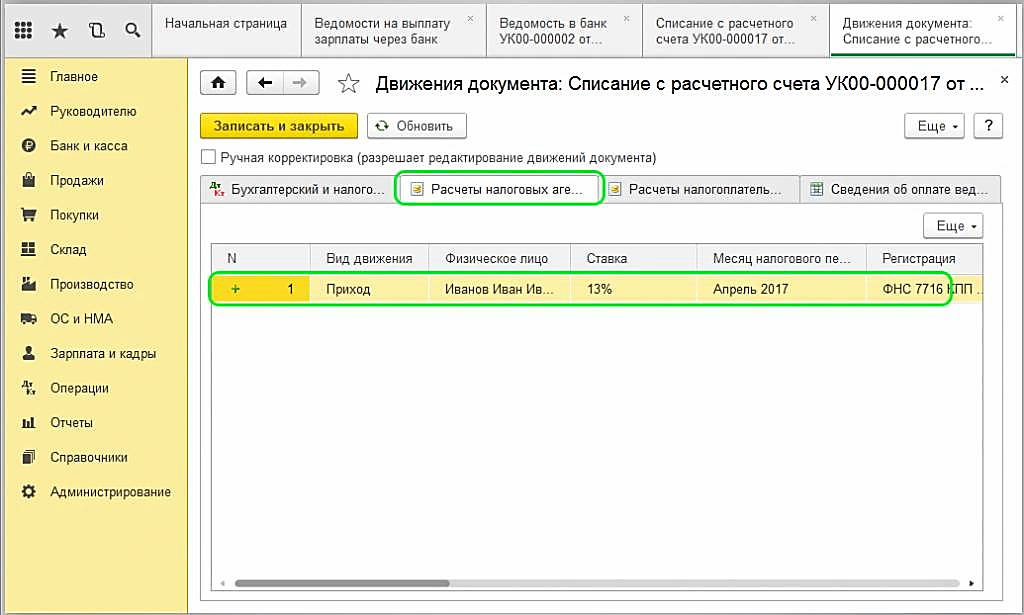The image size is (1024, 615).
Task: Click the scrollbar left arrow
Action: 222,583
